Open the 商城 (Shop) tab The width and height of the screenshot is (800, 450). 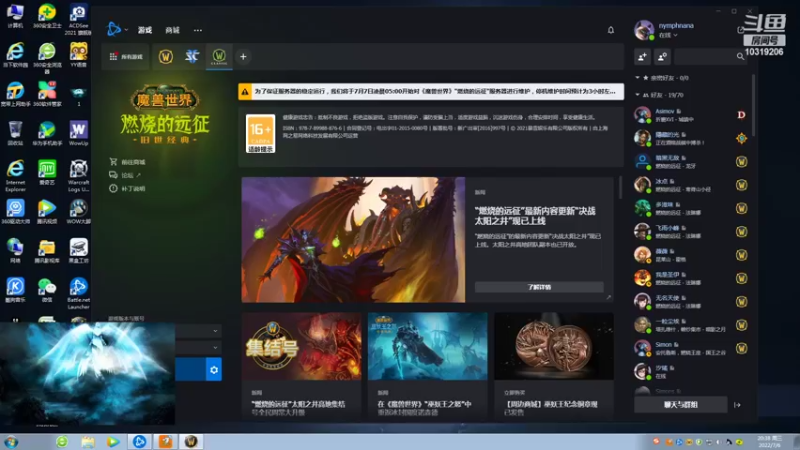point(172,30)
